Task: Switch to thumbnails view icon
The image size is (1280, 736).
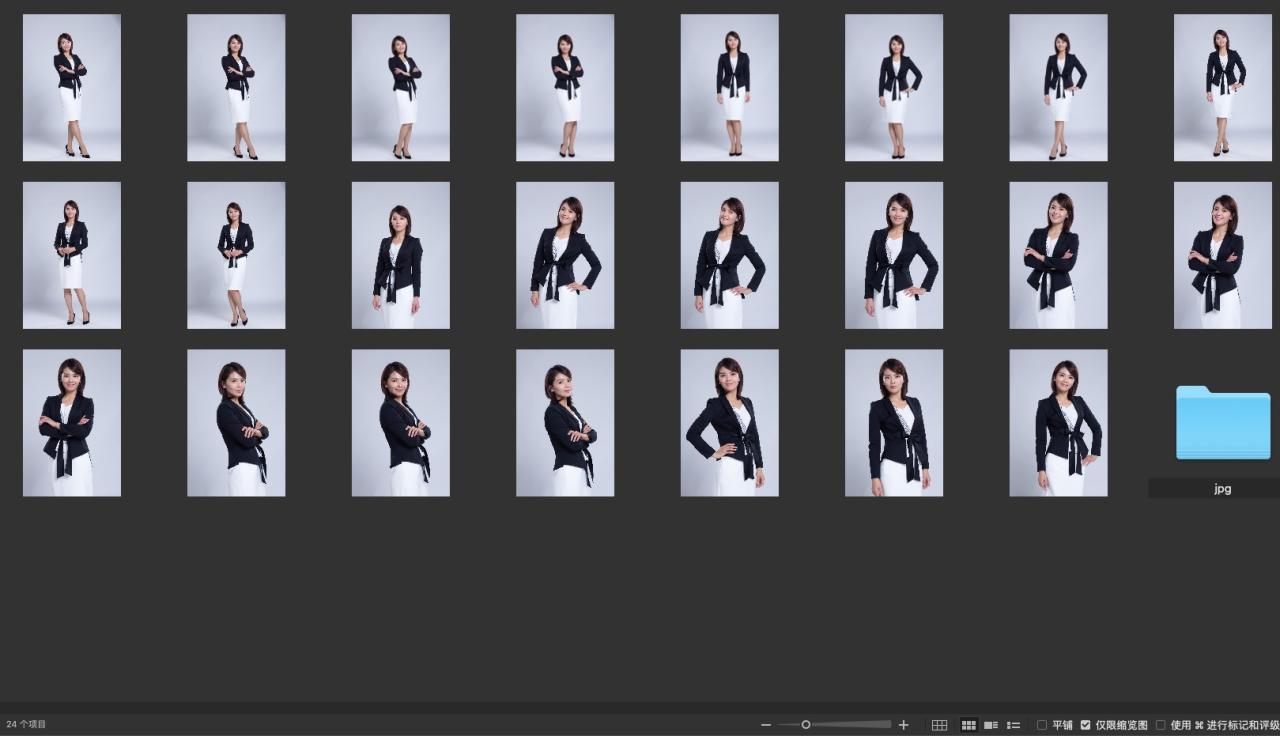Action: (x=968, y=725)
